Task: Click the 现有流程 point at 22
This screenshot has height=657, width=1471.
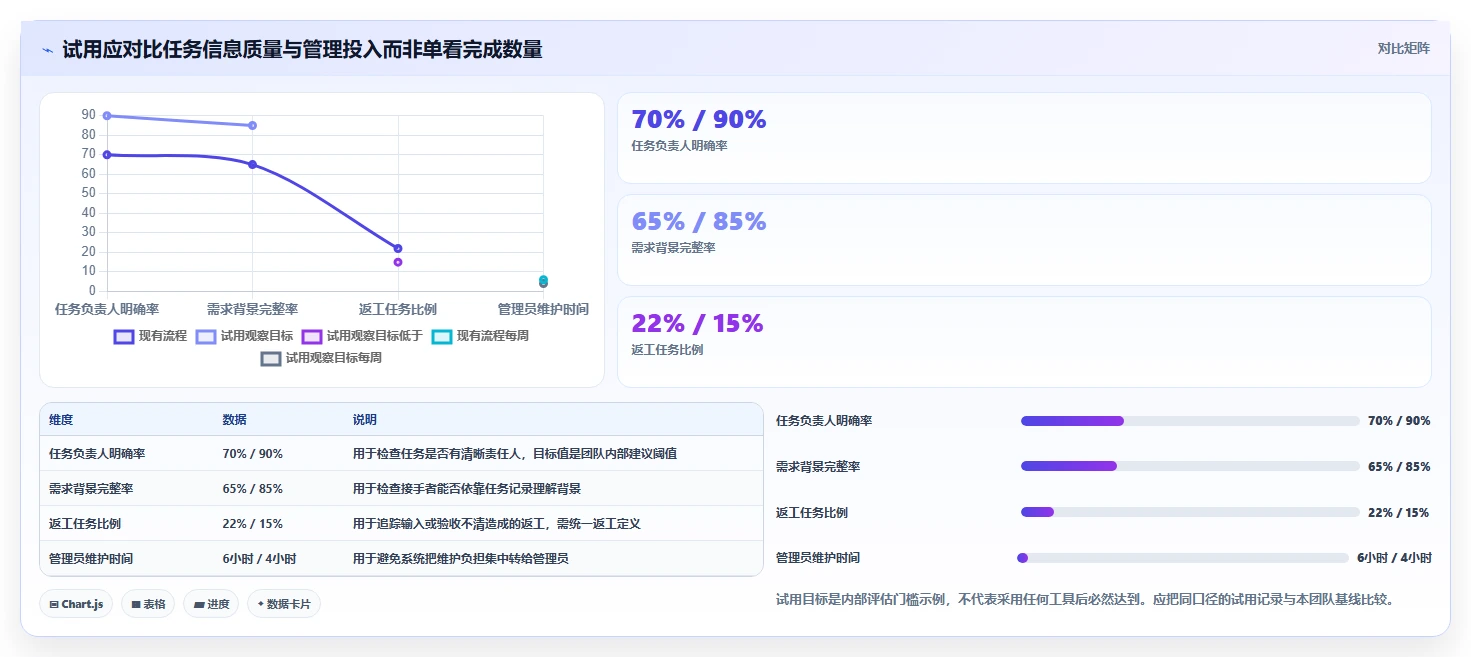Action: point(398,248)
